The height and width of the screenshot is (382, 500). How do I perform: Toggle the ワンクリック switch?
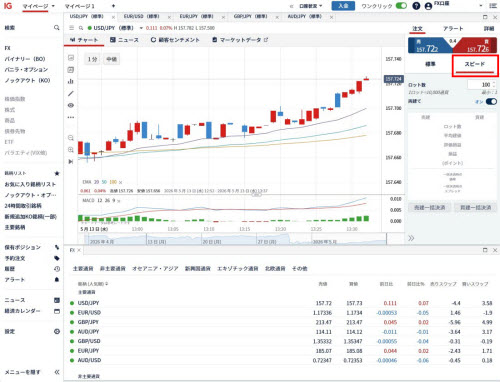click(x=401, y=6)
